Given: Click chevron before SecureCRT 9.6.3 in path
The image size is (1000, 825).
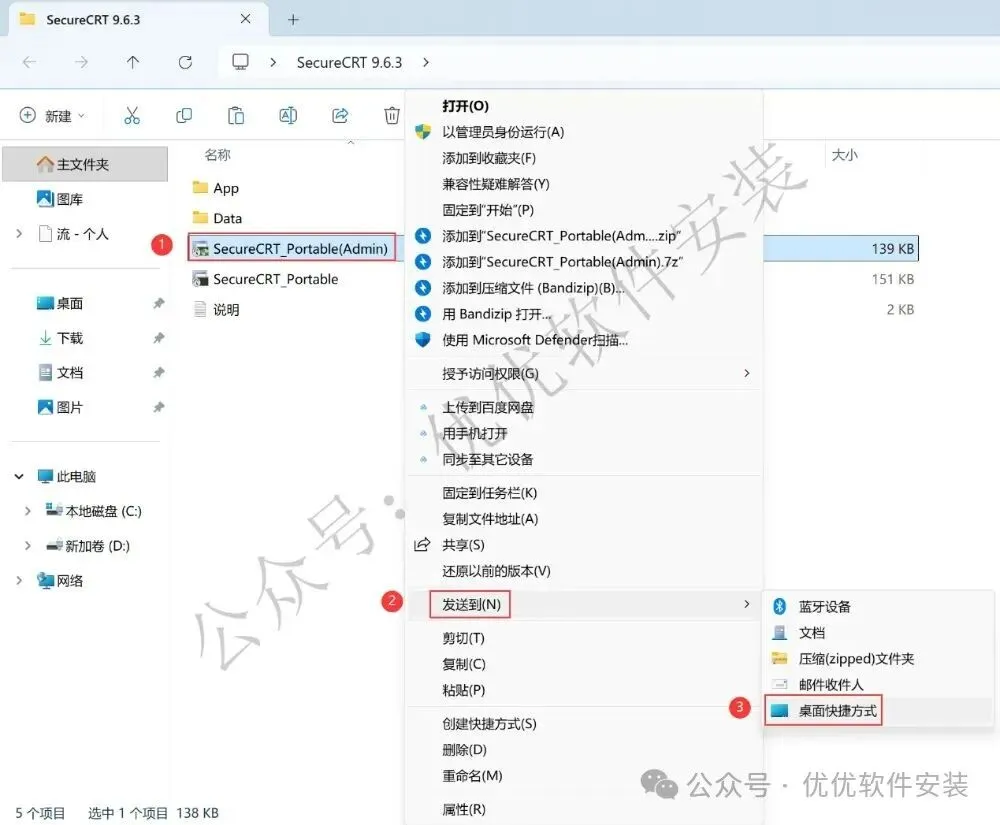Looking at the screenshot, I should pos(273,62).
